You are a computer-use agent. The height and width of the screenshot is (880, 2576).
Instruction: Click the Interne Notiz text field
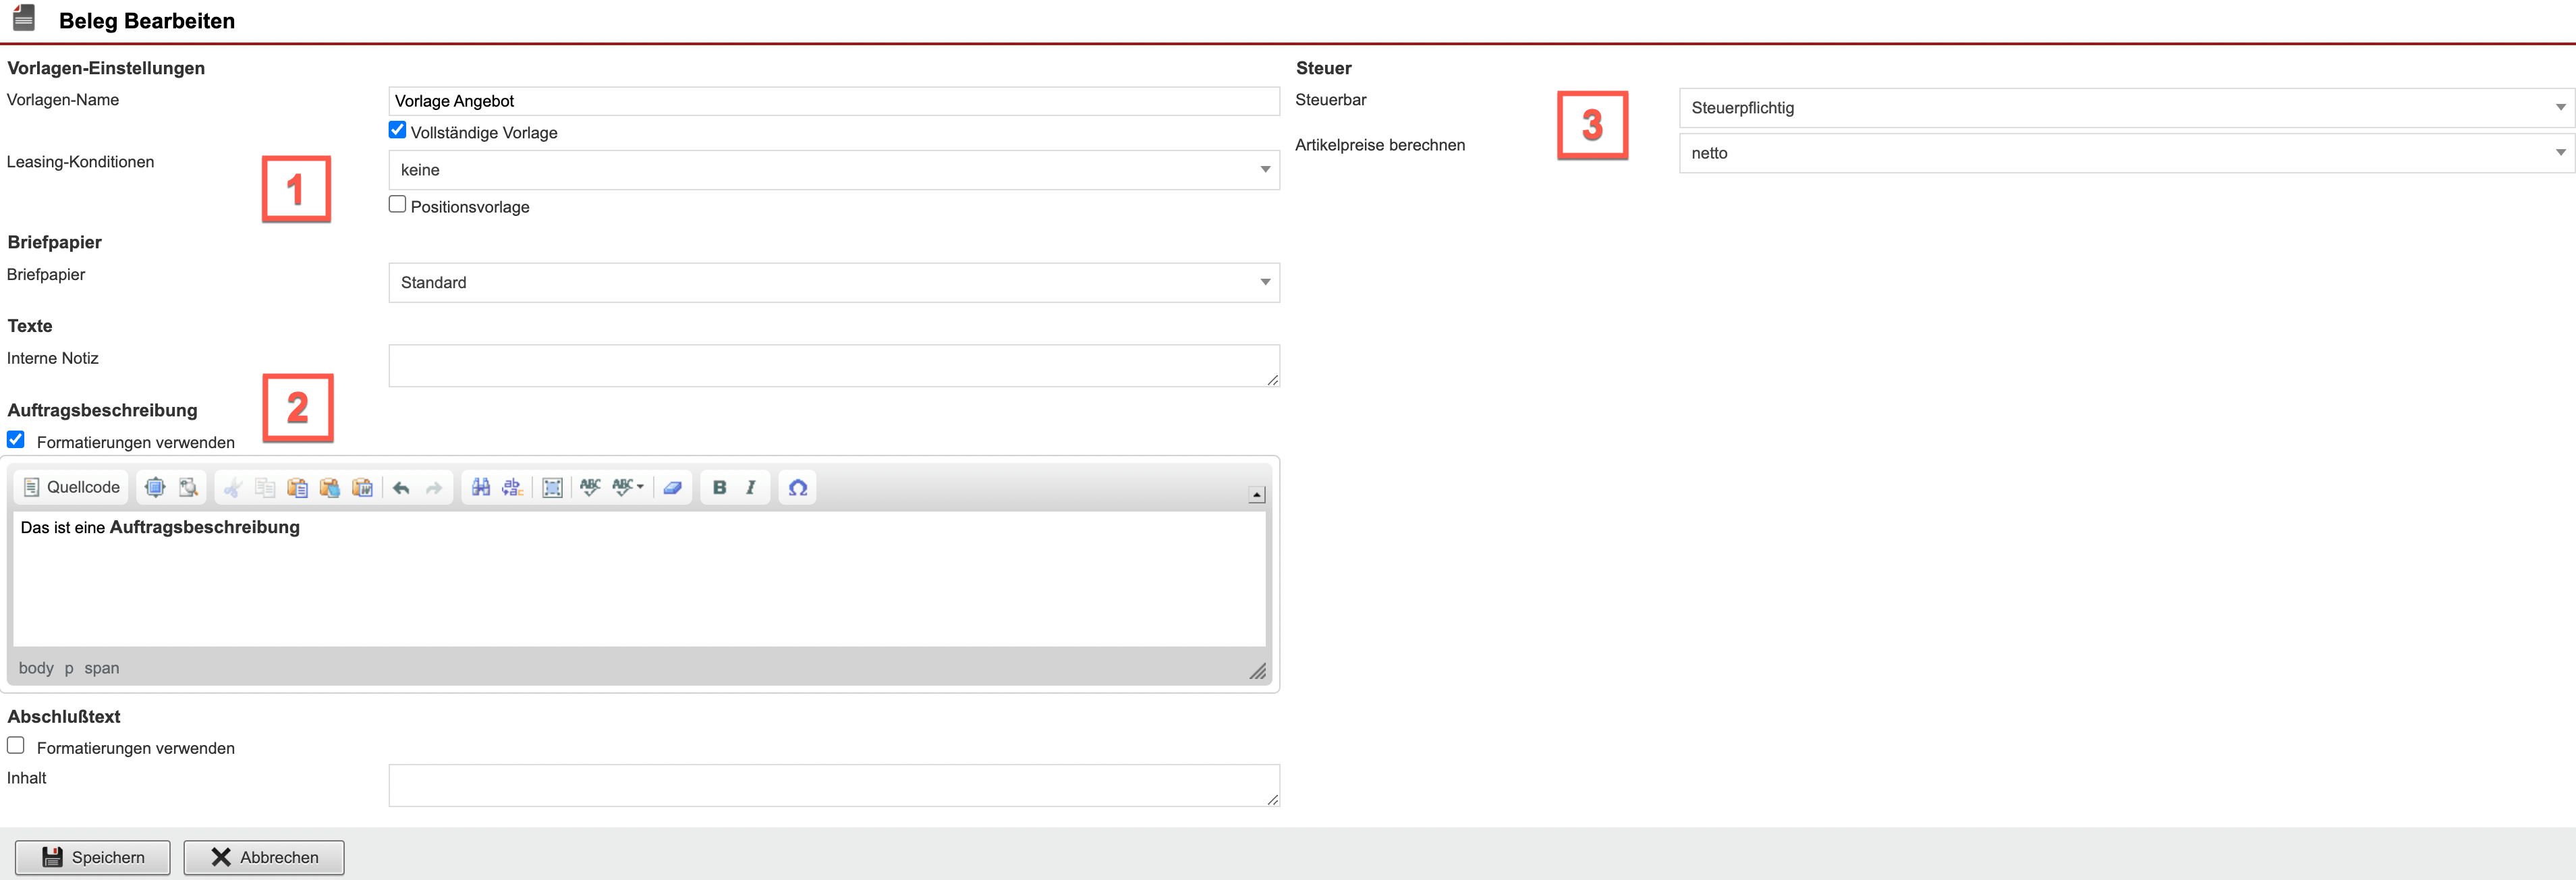click(x=833, y=365)
